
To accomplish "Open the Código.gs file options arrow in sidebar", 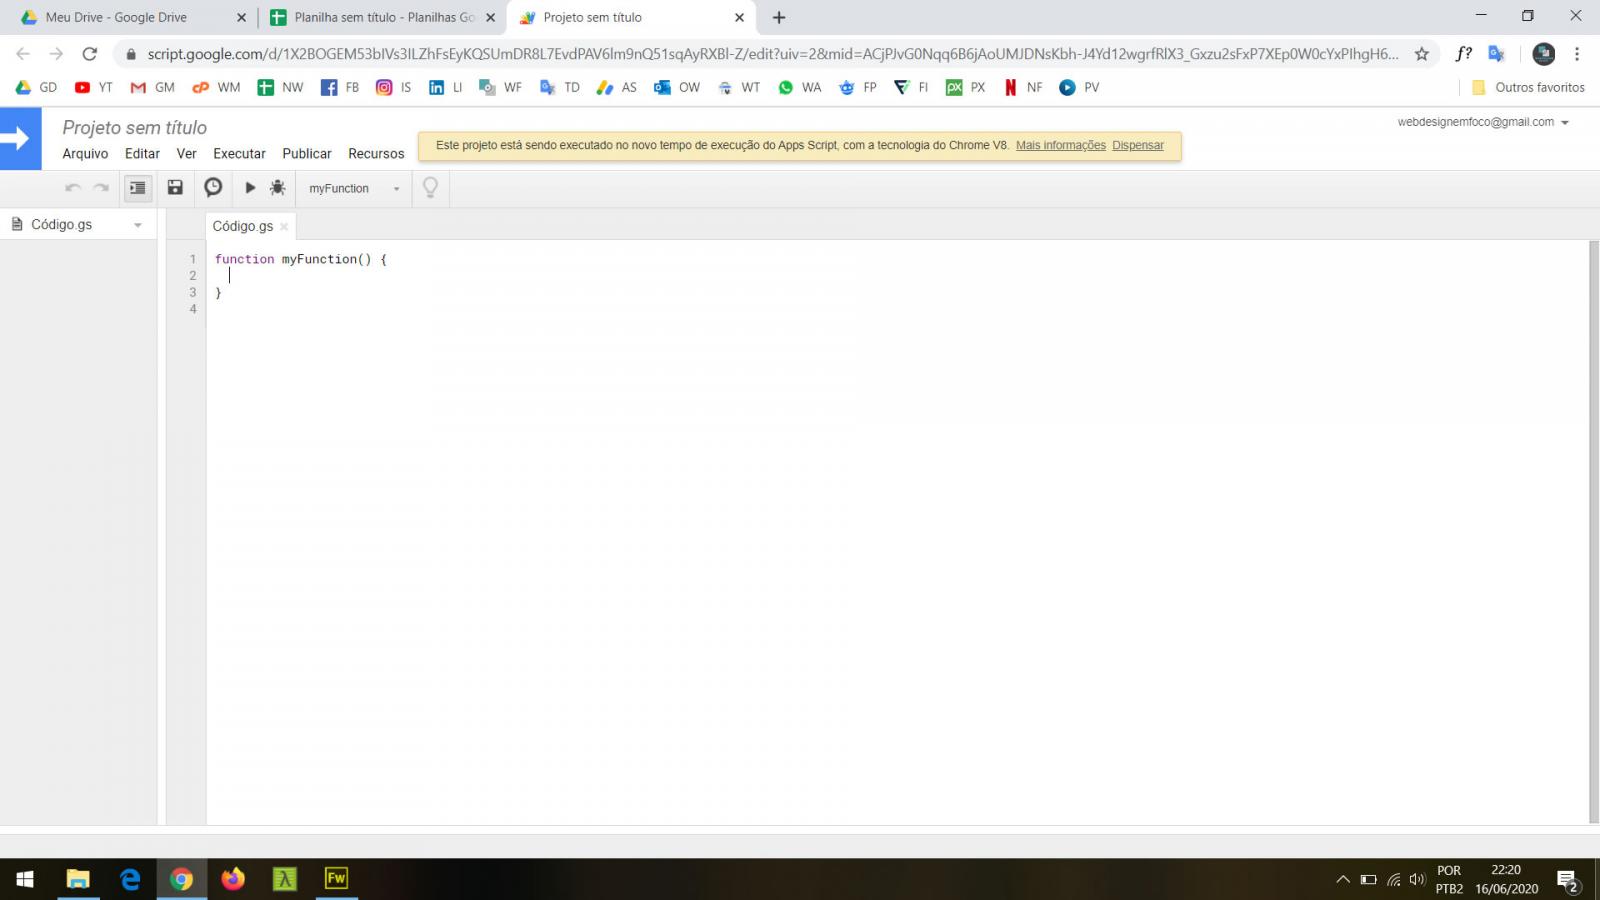I will click(x=138, y=225).
